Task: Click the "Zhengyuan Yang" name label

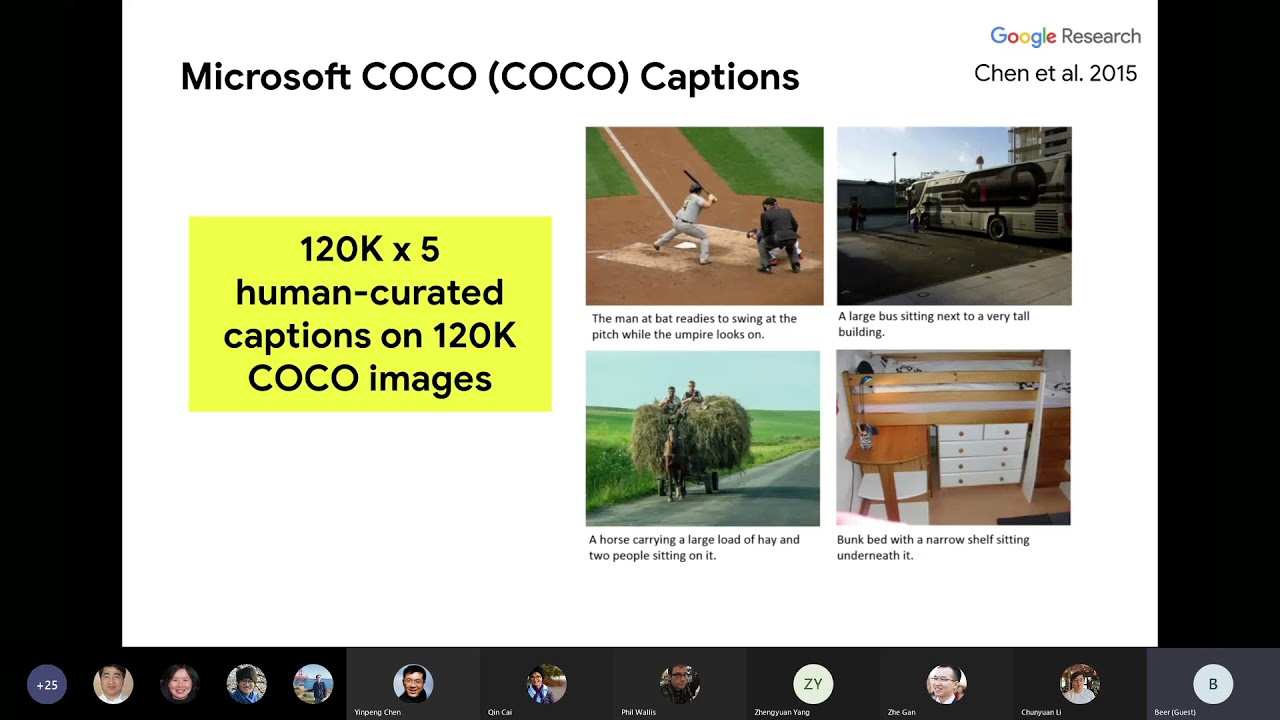Action: pyautogui.click(x=782, y=712)
